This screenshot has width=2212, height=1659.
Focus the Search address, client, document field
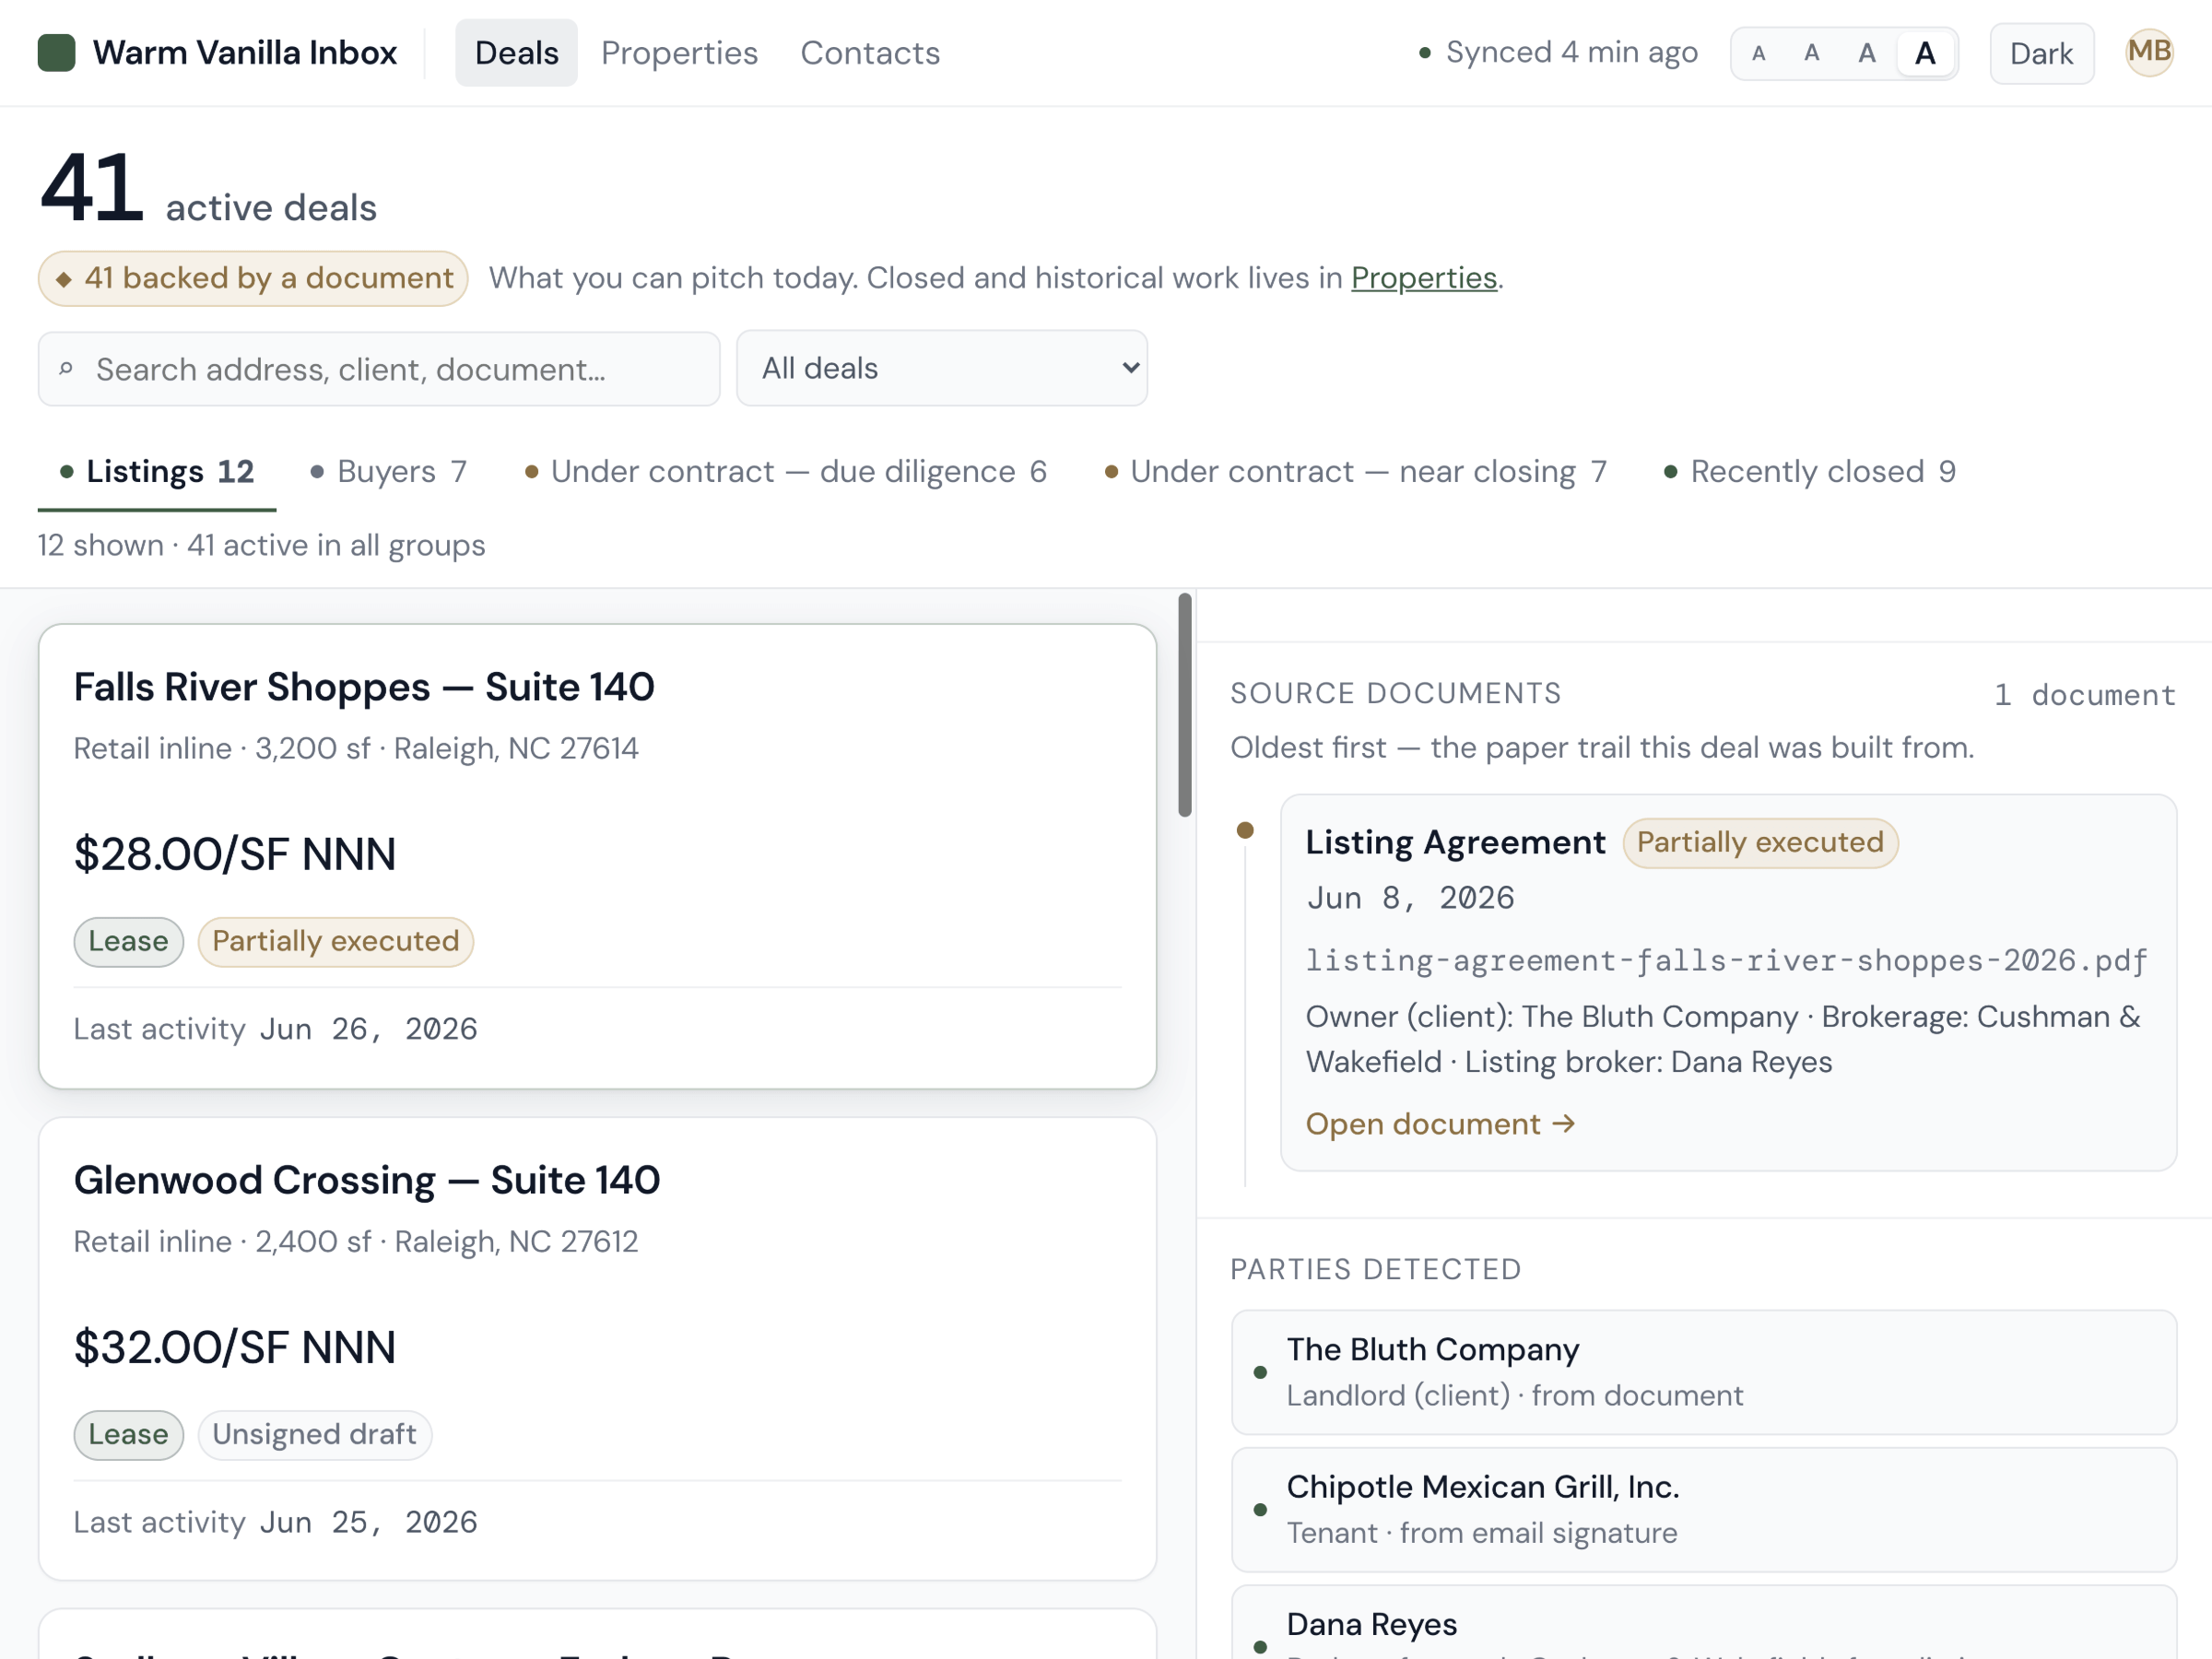[379, 369]
